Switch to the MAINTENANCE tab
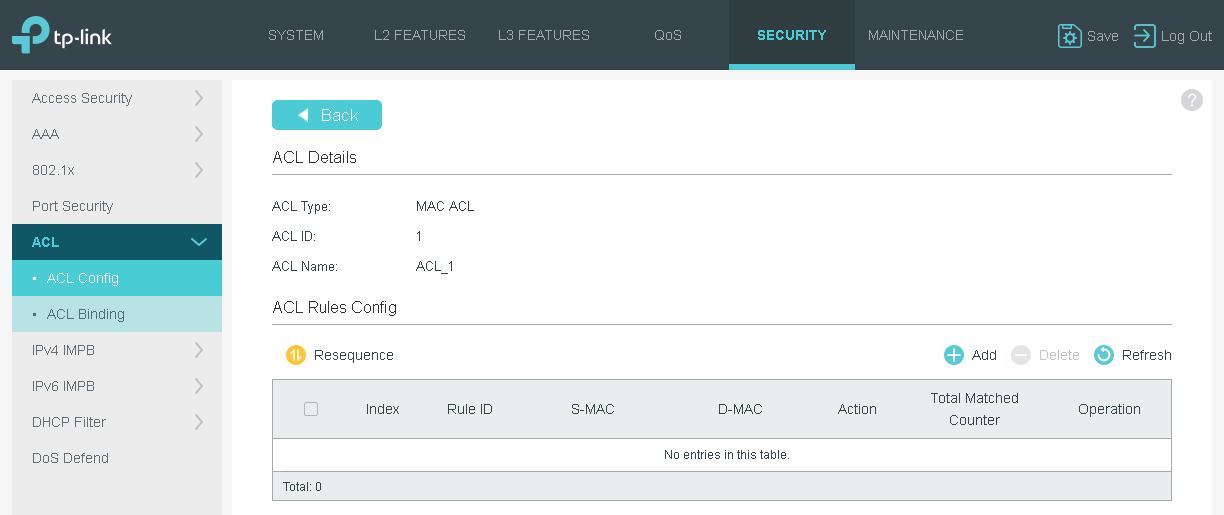 (x=915, y=35)
